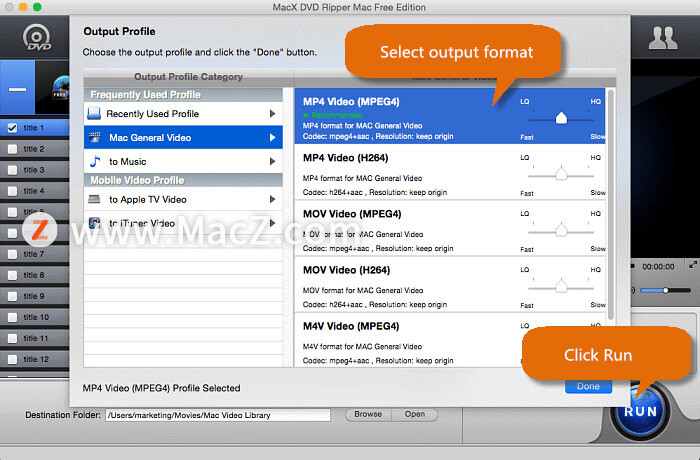This screenshot has height=460, width=700.
Task: Expand to Apple TV Video arrow
Action: [x=272, y=199]
